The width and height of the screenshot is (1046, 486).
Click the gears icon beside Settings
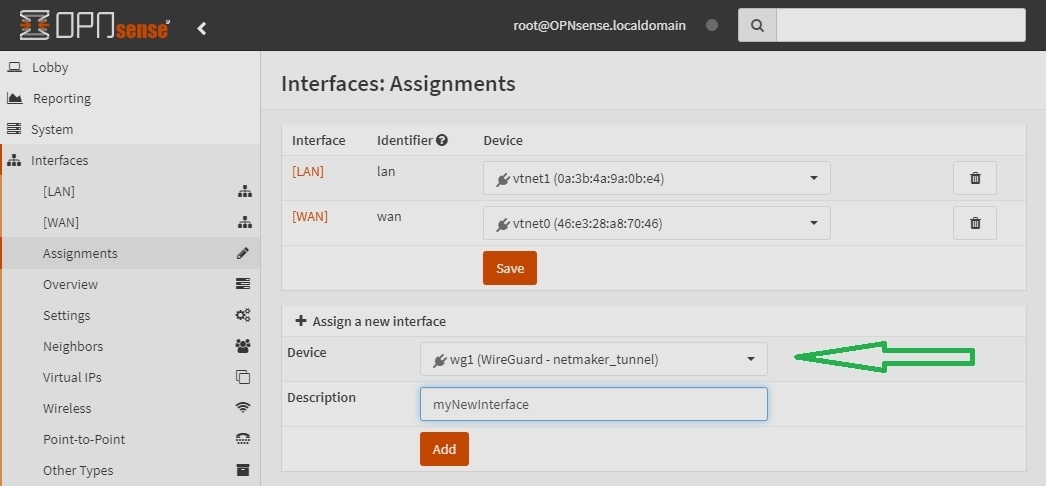click(x=242, y=316)
